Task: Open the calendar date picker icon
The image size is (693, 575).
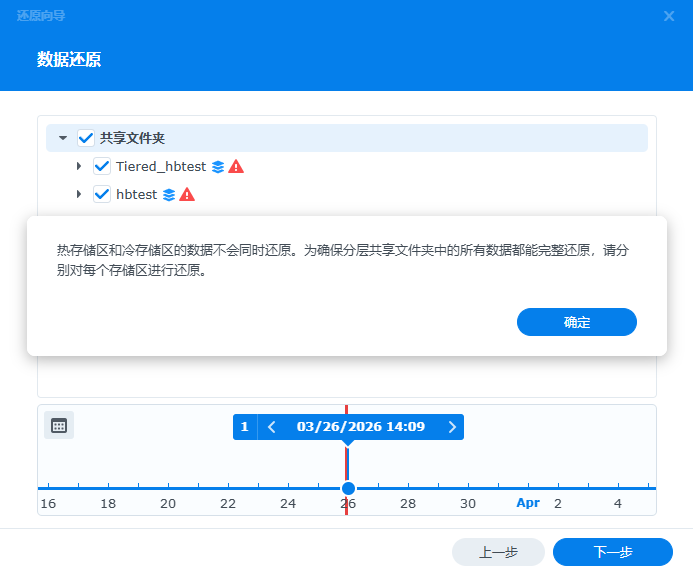Action: [x=59, y=425]
